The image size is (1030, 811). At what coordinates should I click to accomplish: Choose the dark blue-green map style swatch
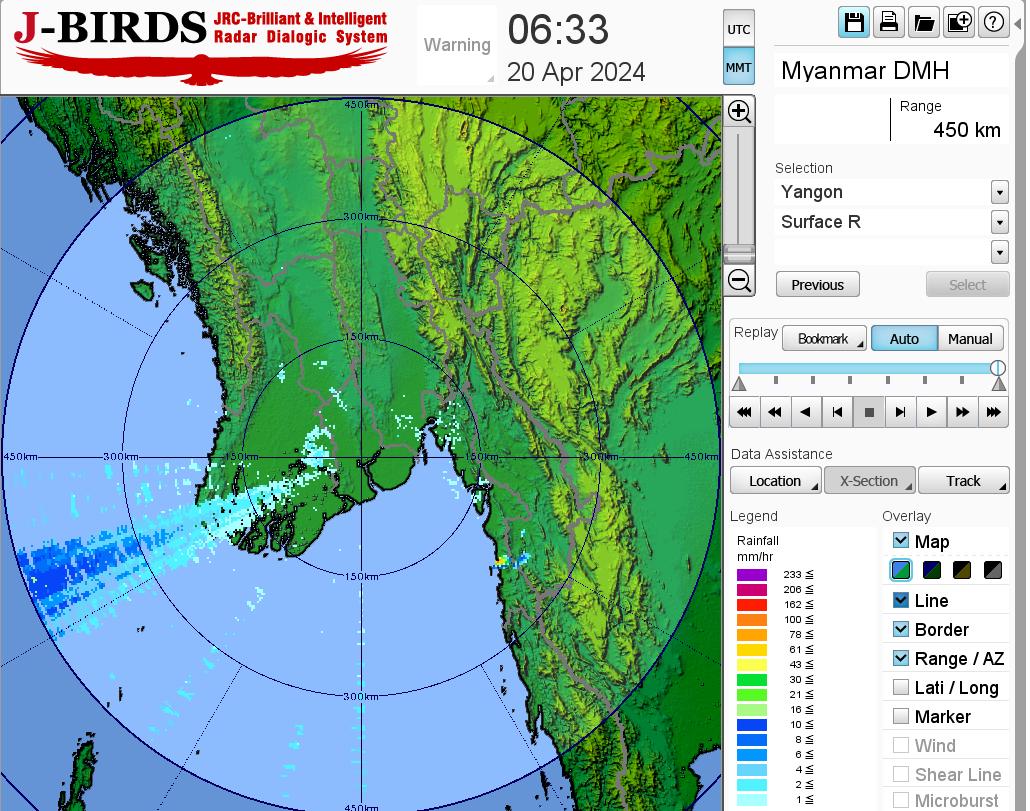[x=931, y=570]
